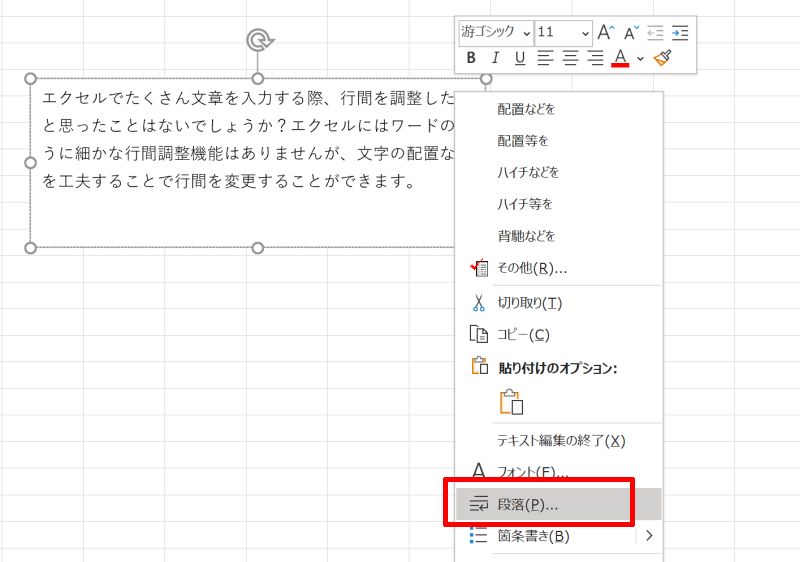Open font color dropdown arrow
Image resolution: width=800 pixels, height=562 pixels.
click(640, 59)
